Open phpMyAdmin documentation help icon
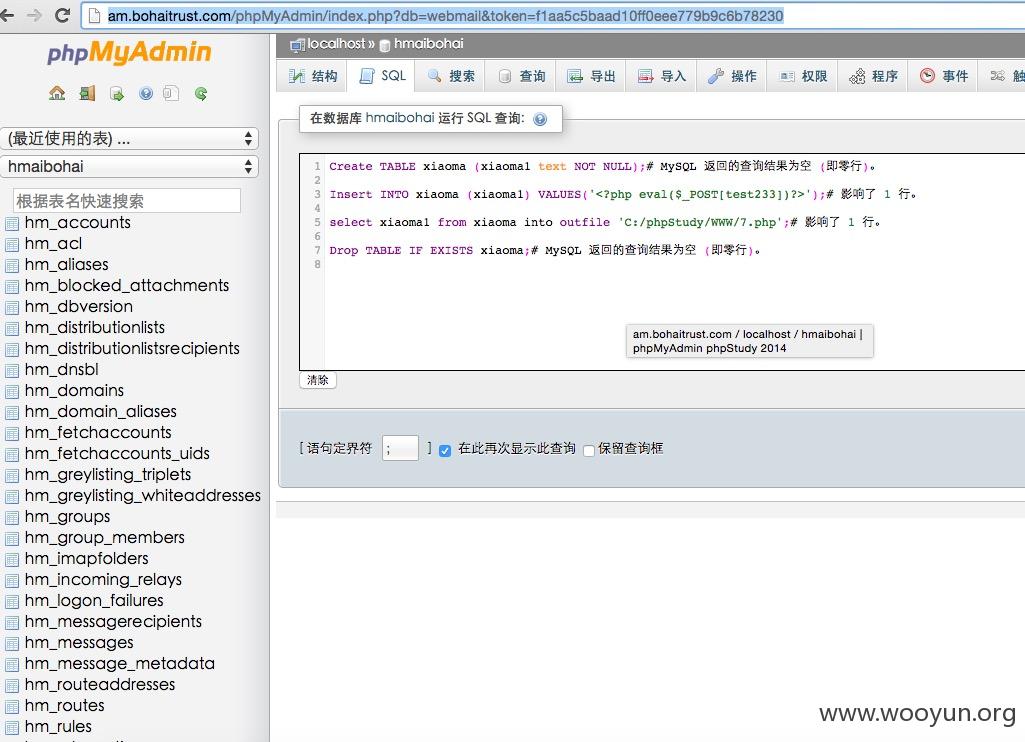This screenshot has height=742, width=1025. point(146,93)
